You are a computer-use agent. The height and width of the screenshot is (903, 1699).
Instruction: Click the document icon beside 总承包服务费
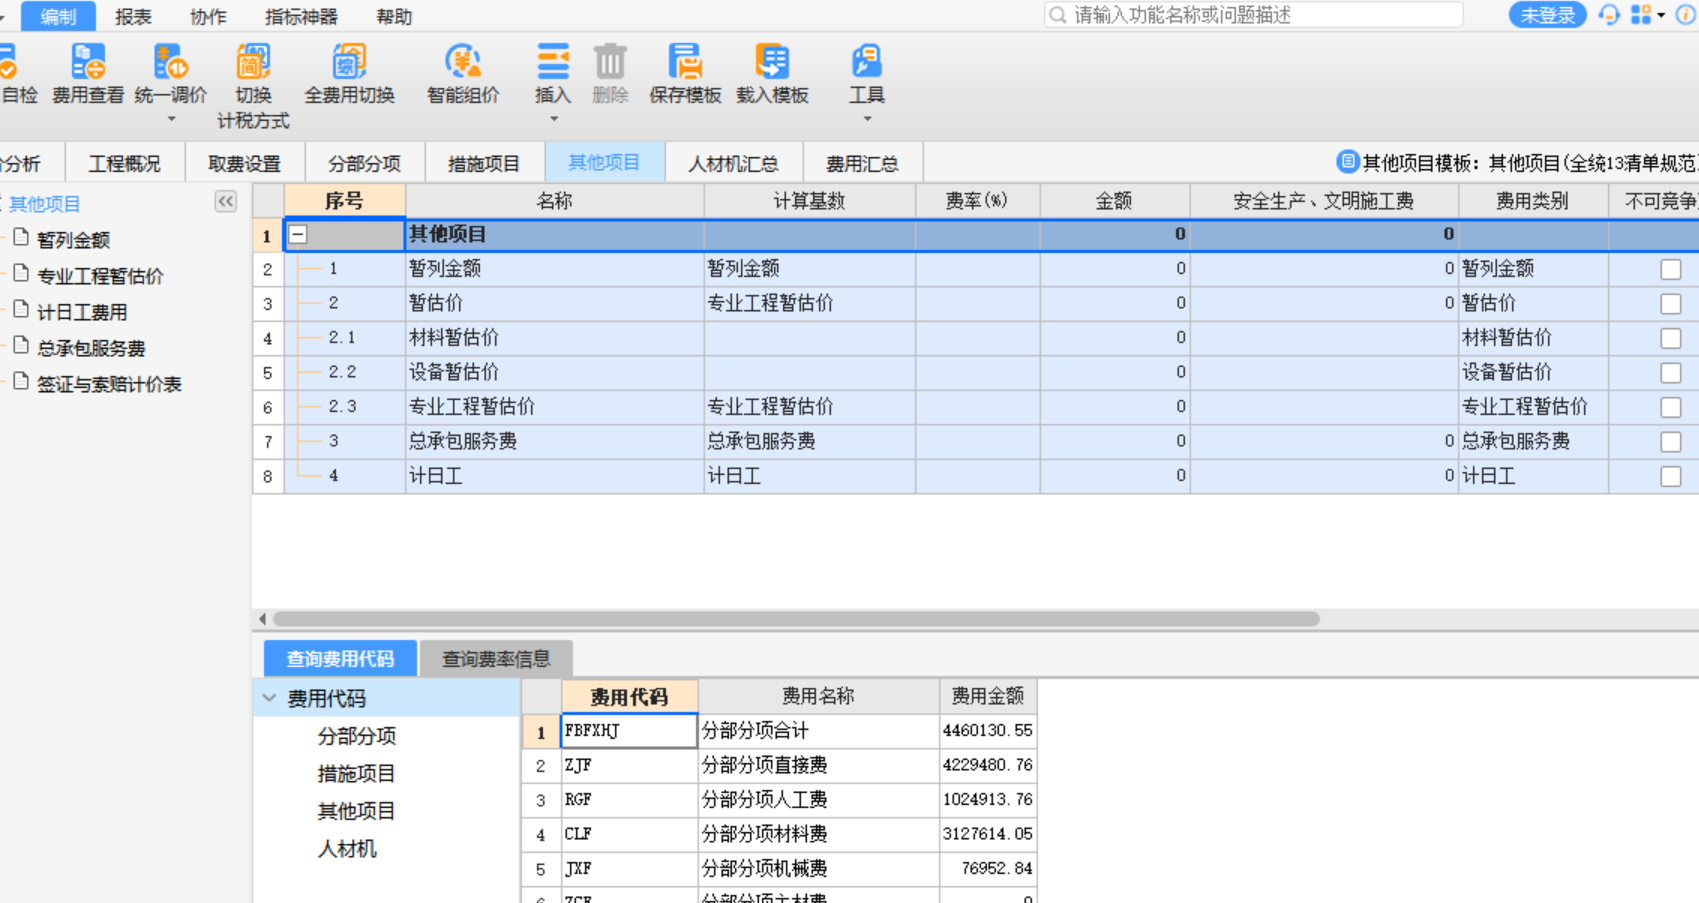coord(21,345)
